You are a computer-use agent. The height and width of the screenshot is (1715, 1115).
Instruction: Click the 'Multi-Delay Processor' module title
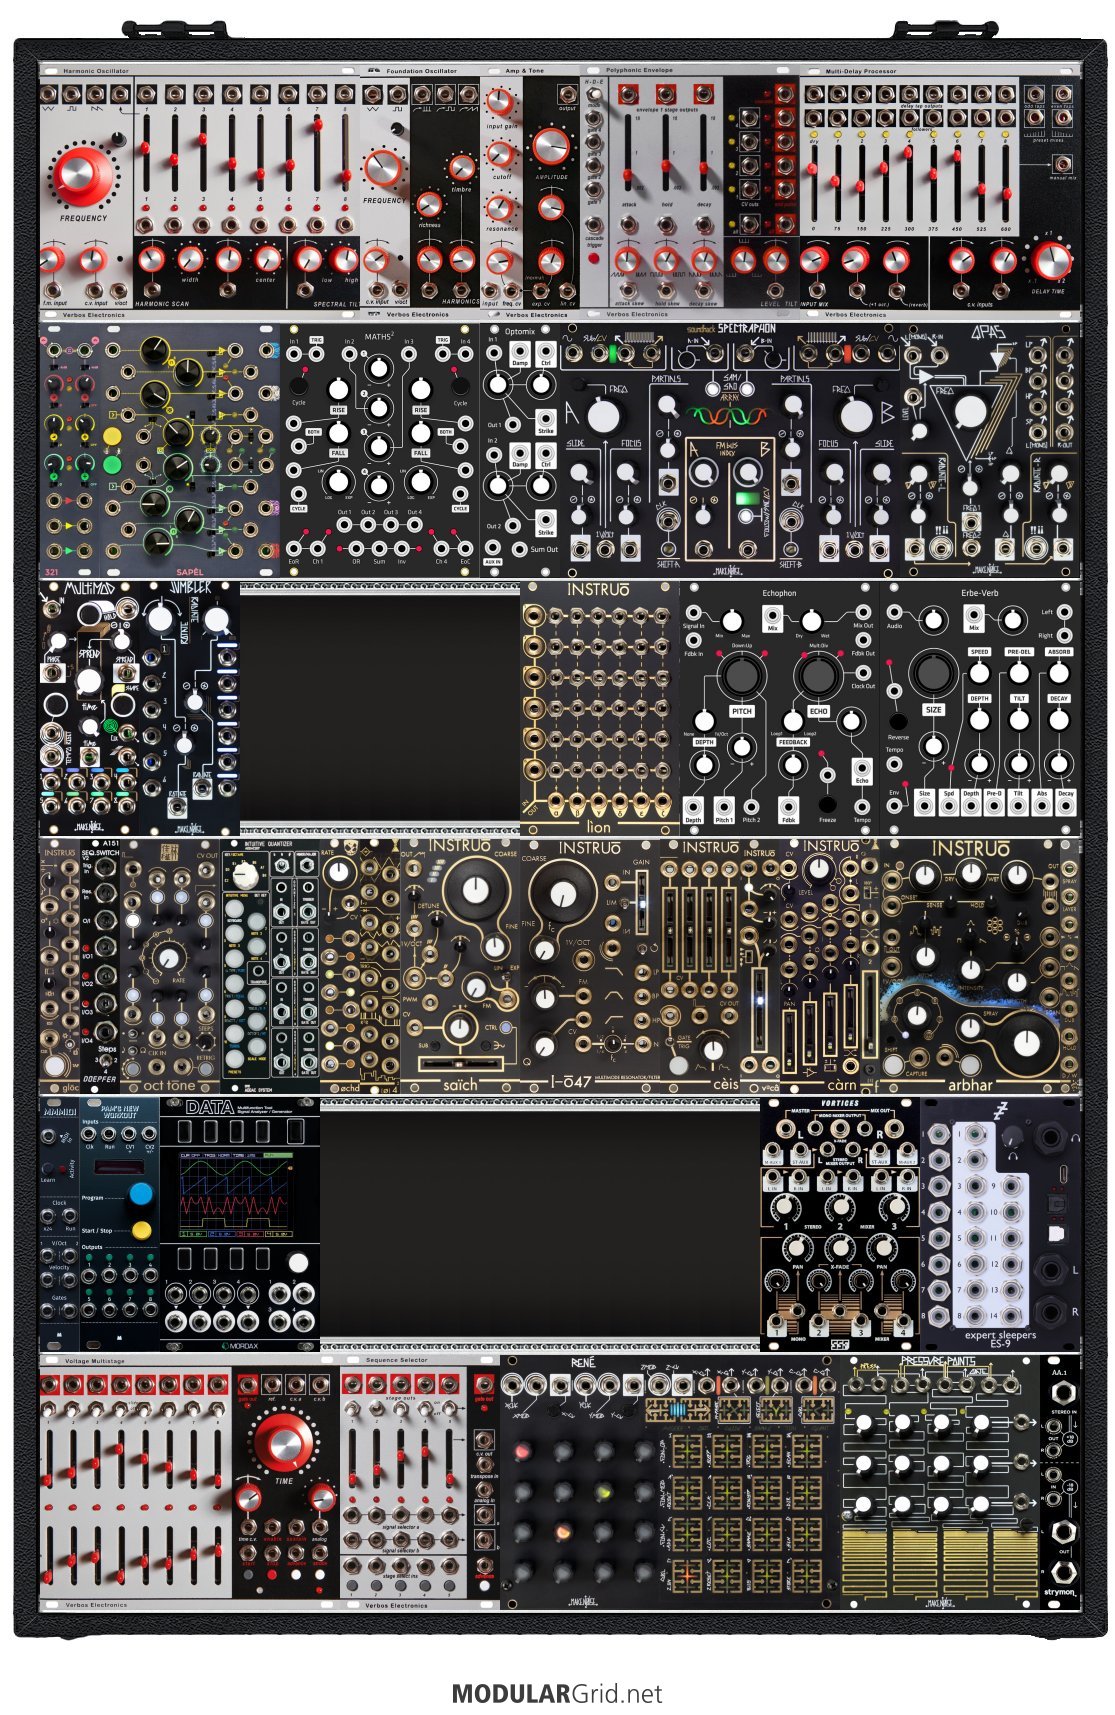(860, 71)
